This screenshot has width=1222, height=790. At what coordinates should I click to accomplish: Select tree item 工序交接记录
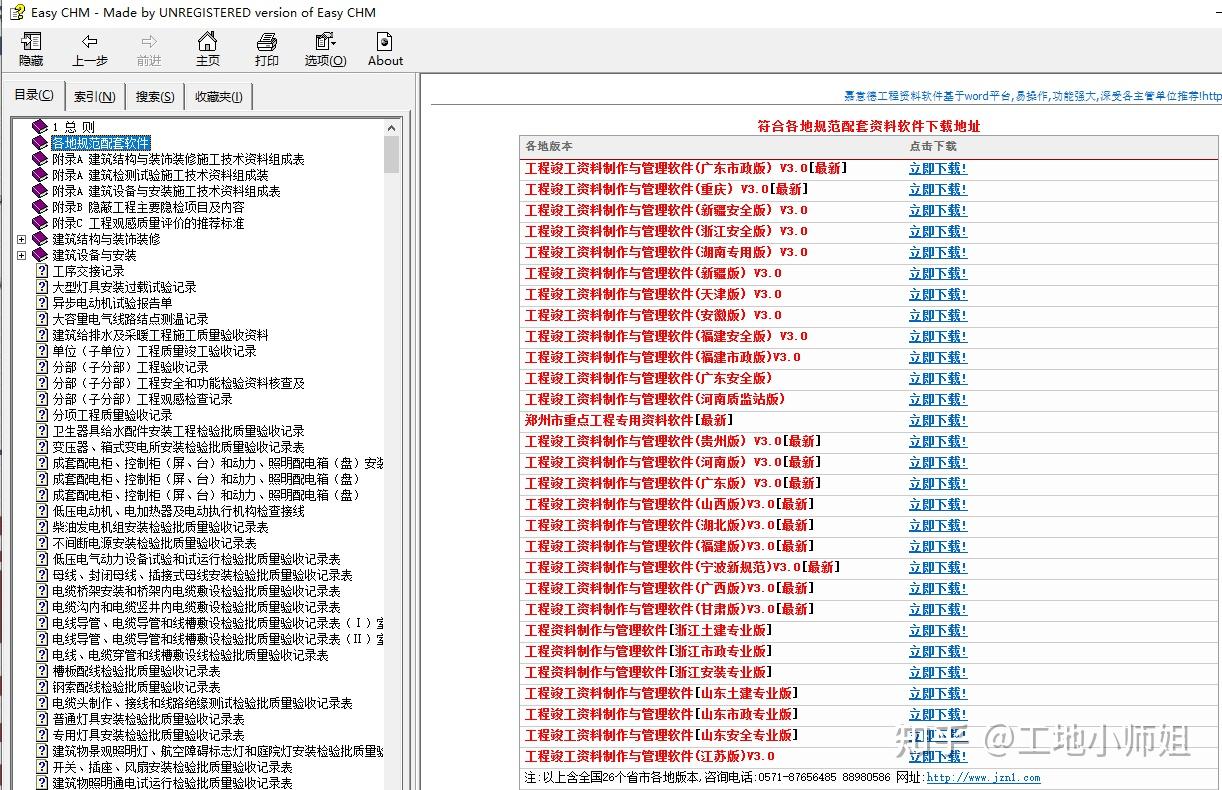coord(88,271)
